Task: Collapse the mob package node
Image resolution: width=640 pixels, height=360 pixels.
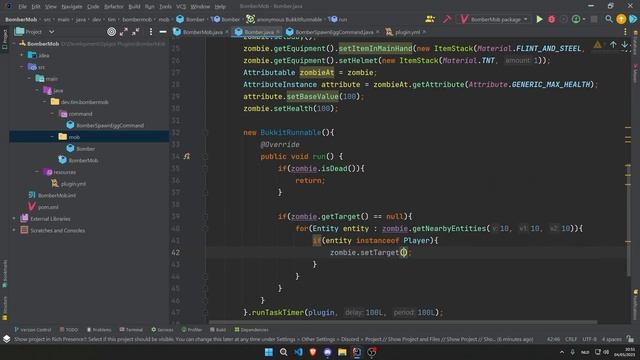Action: 52,137
